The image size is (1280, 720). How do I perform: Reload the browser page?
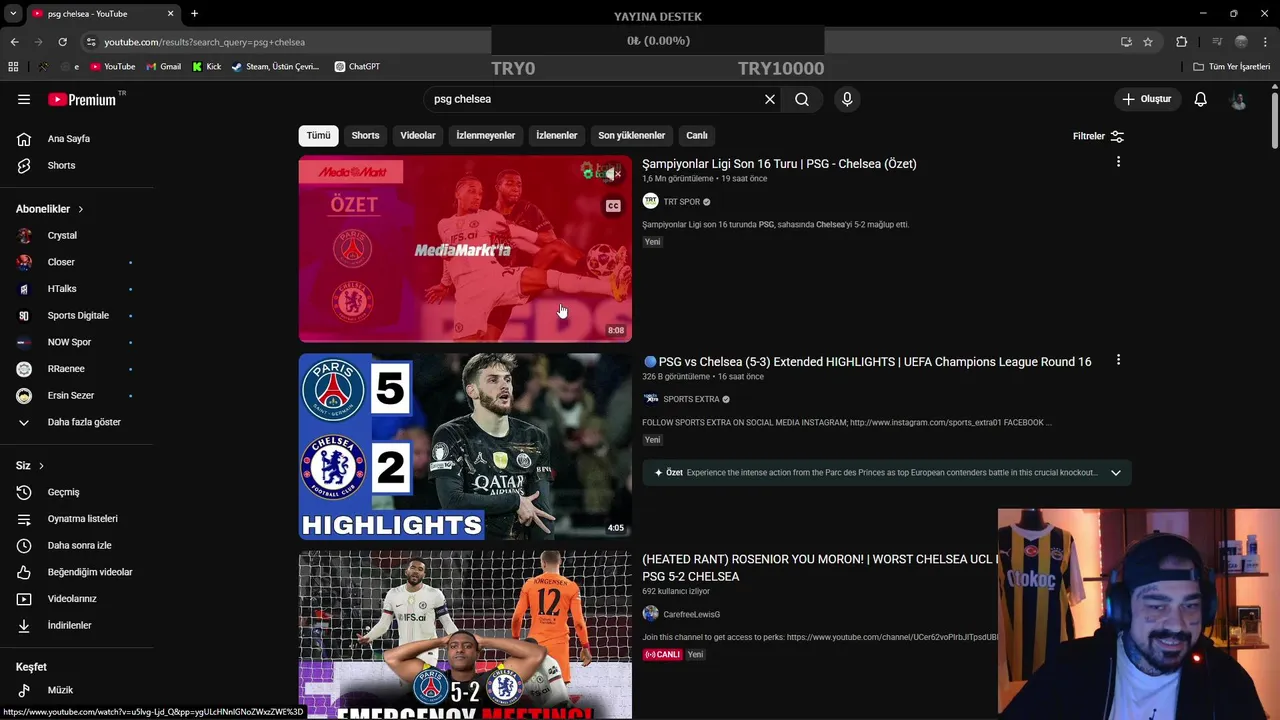coord(62,42)
